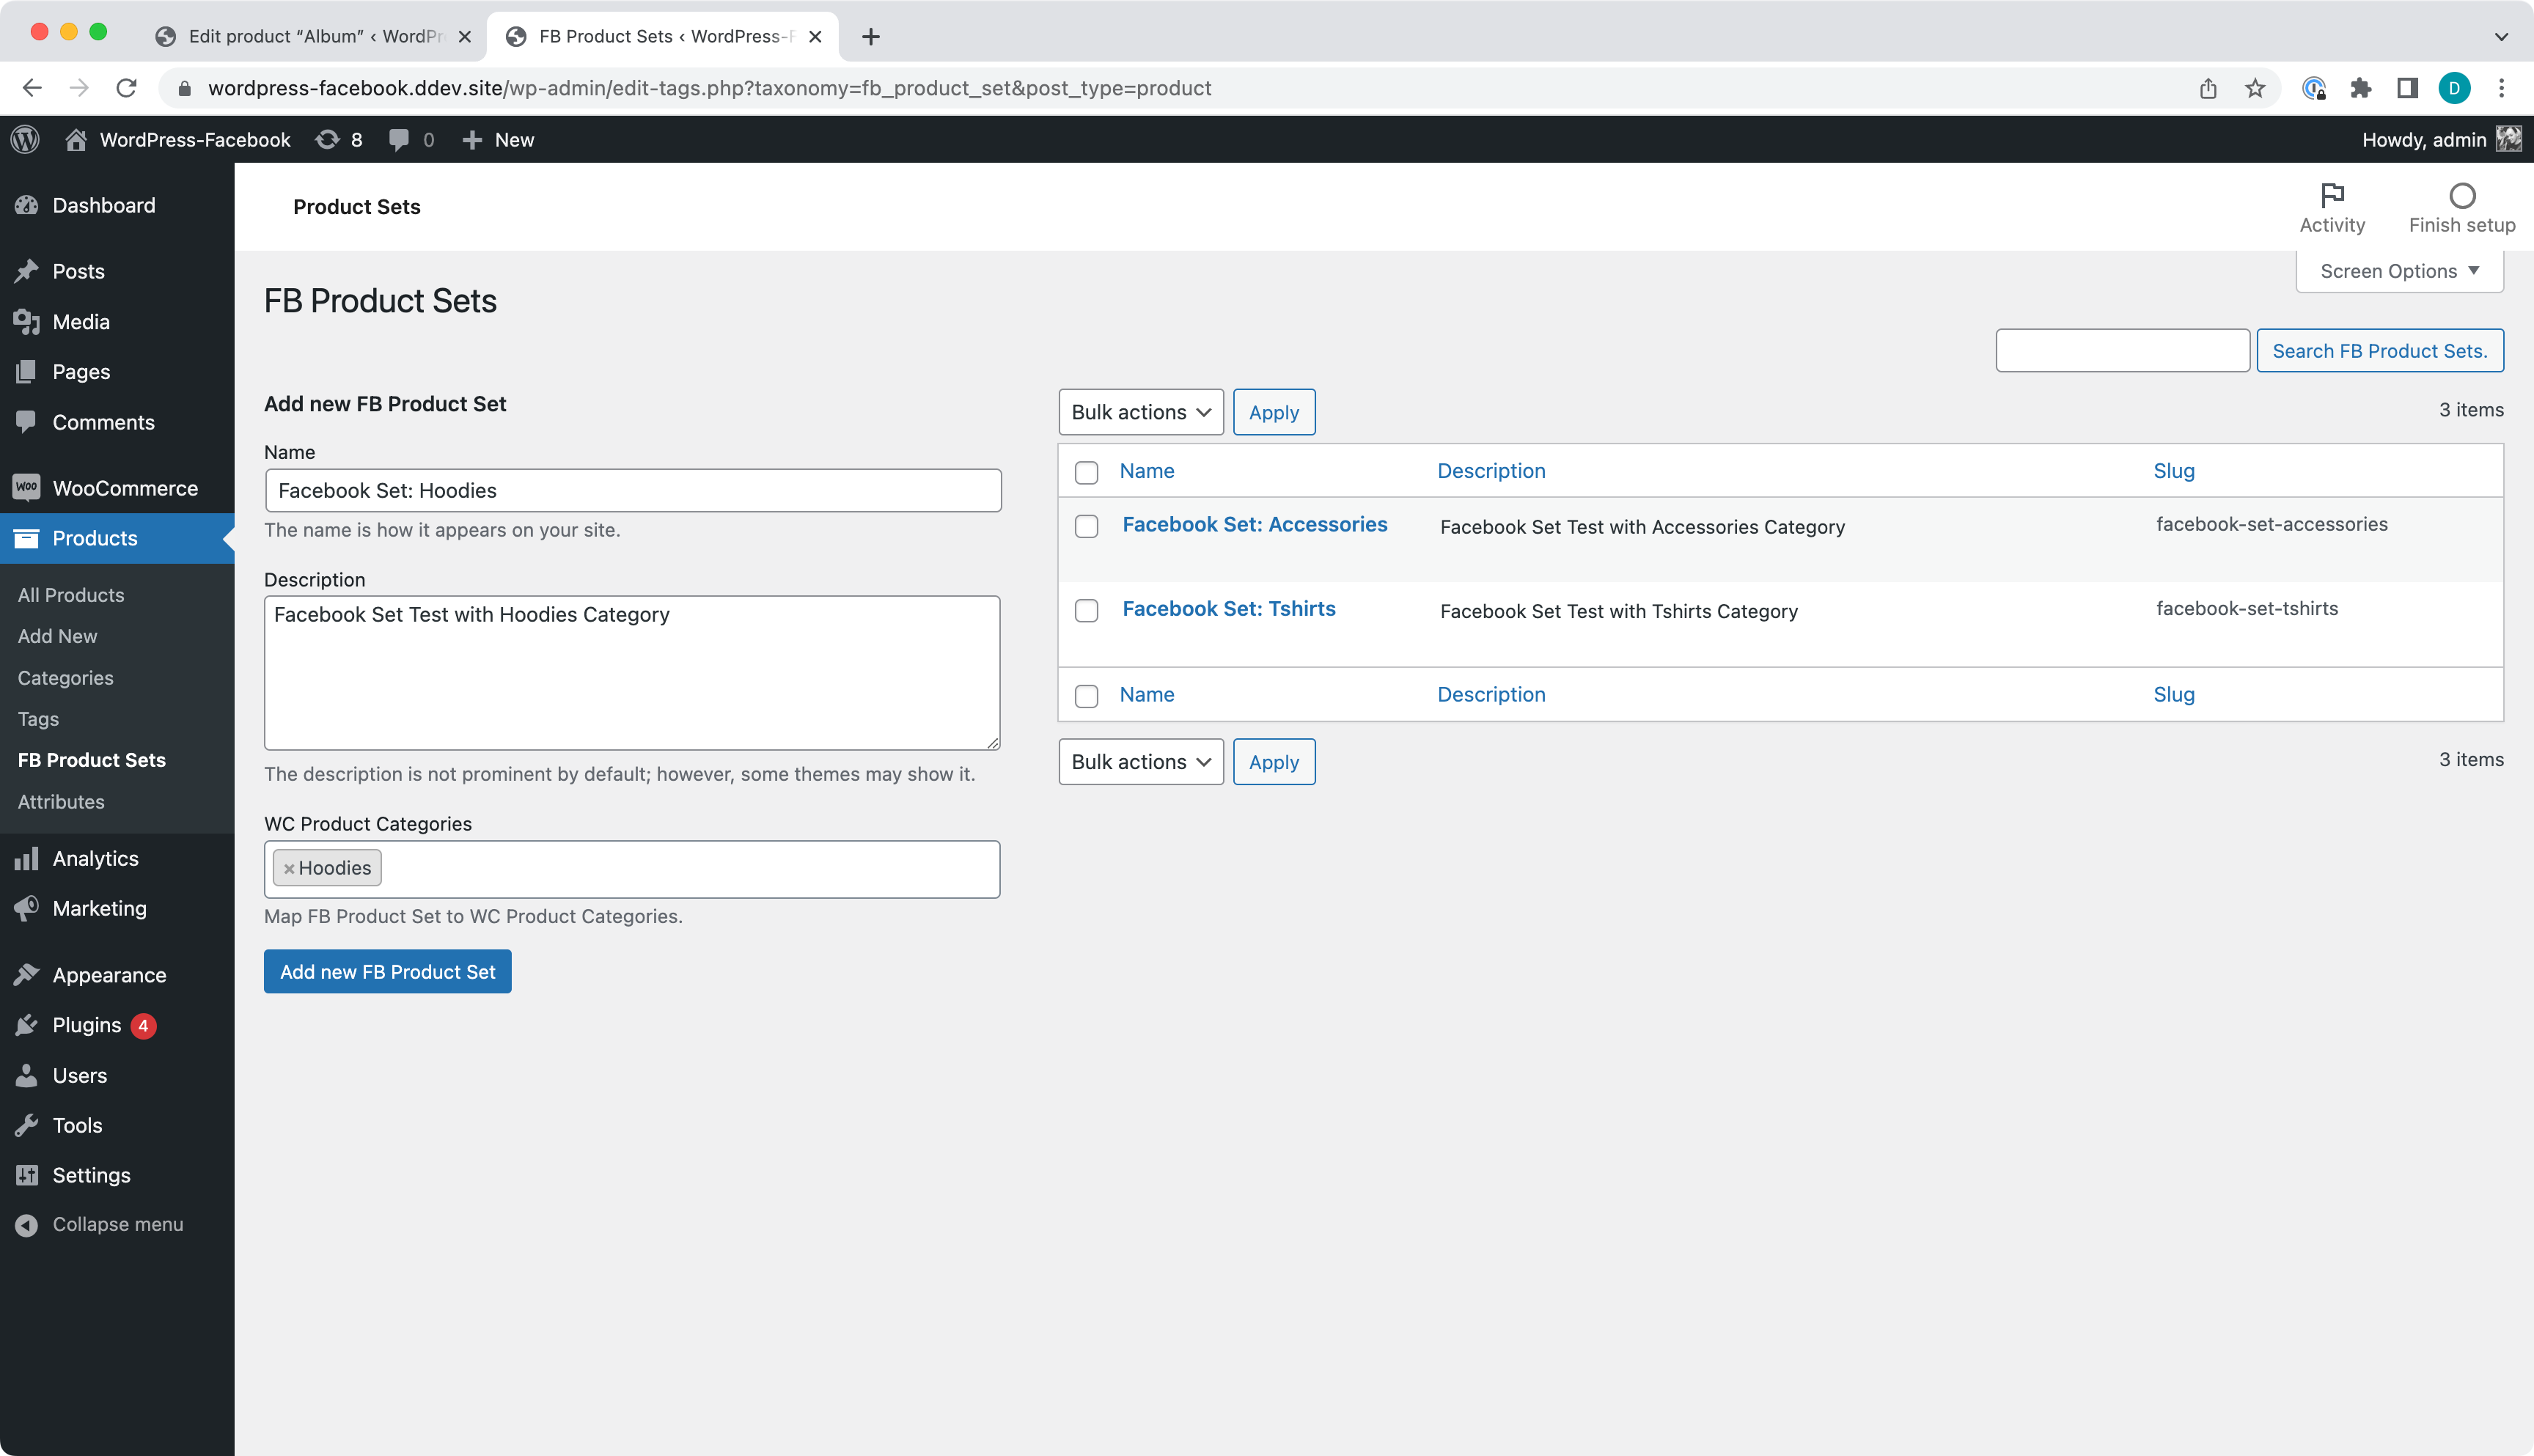
Task: Click the plus New icon in admin bar
Action: coord(472,140)
